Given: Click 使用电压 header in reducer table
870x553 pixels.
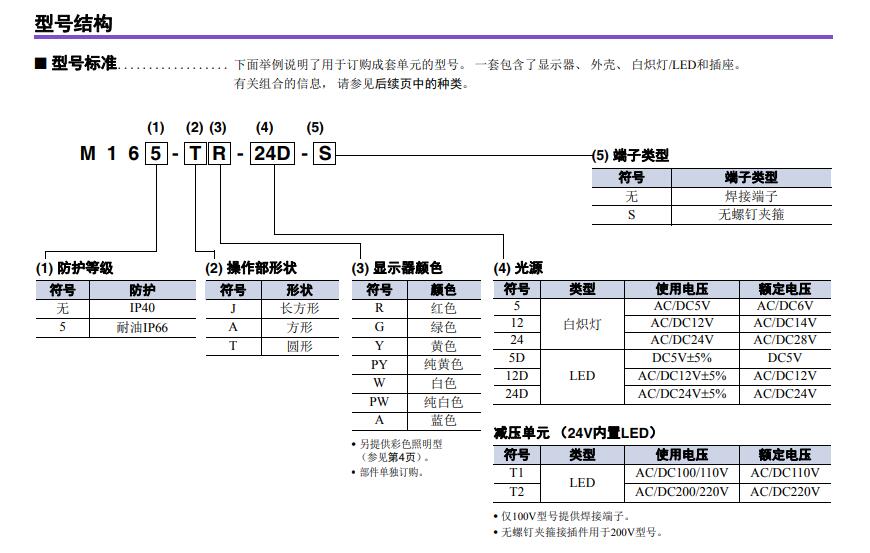Looking at the screenshot, I should (x=682, y=455).
